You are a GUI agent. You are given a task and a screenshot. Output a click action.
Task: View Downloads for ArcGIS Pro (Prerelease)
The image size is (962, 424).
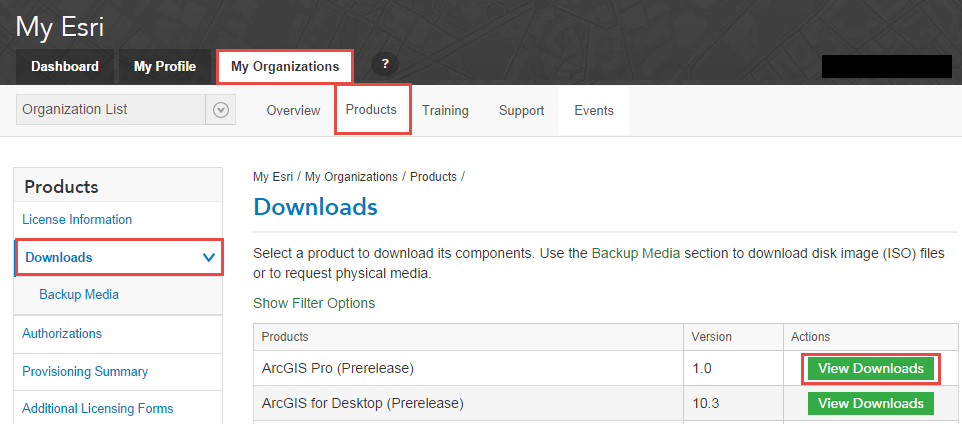[x=871, y=369]
